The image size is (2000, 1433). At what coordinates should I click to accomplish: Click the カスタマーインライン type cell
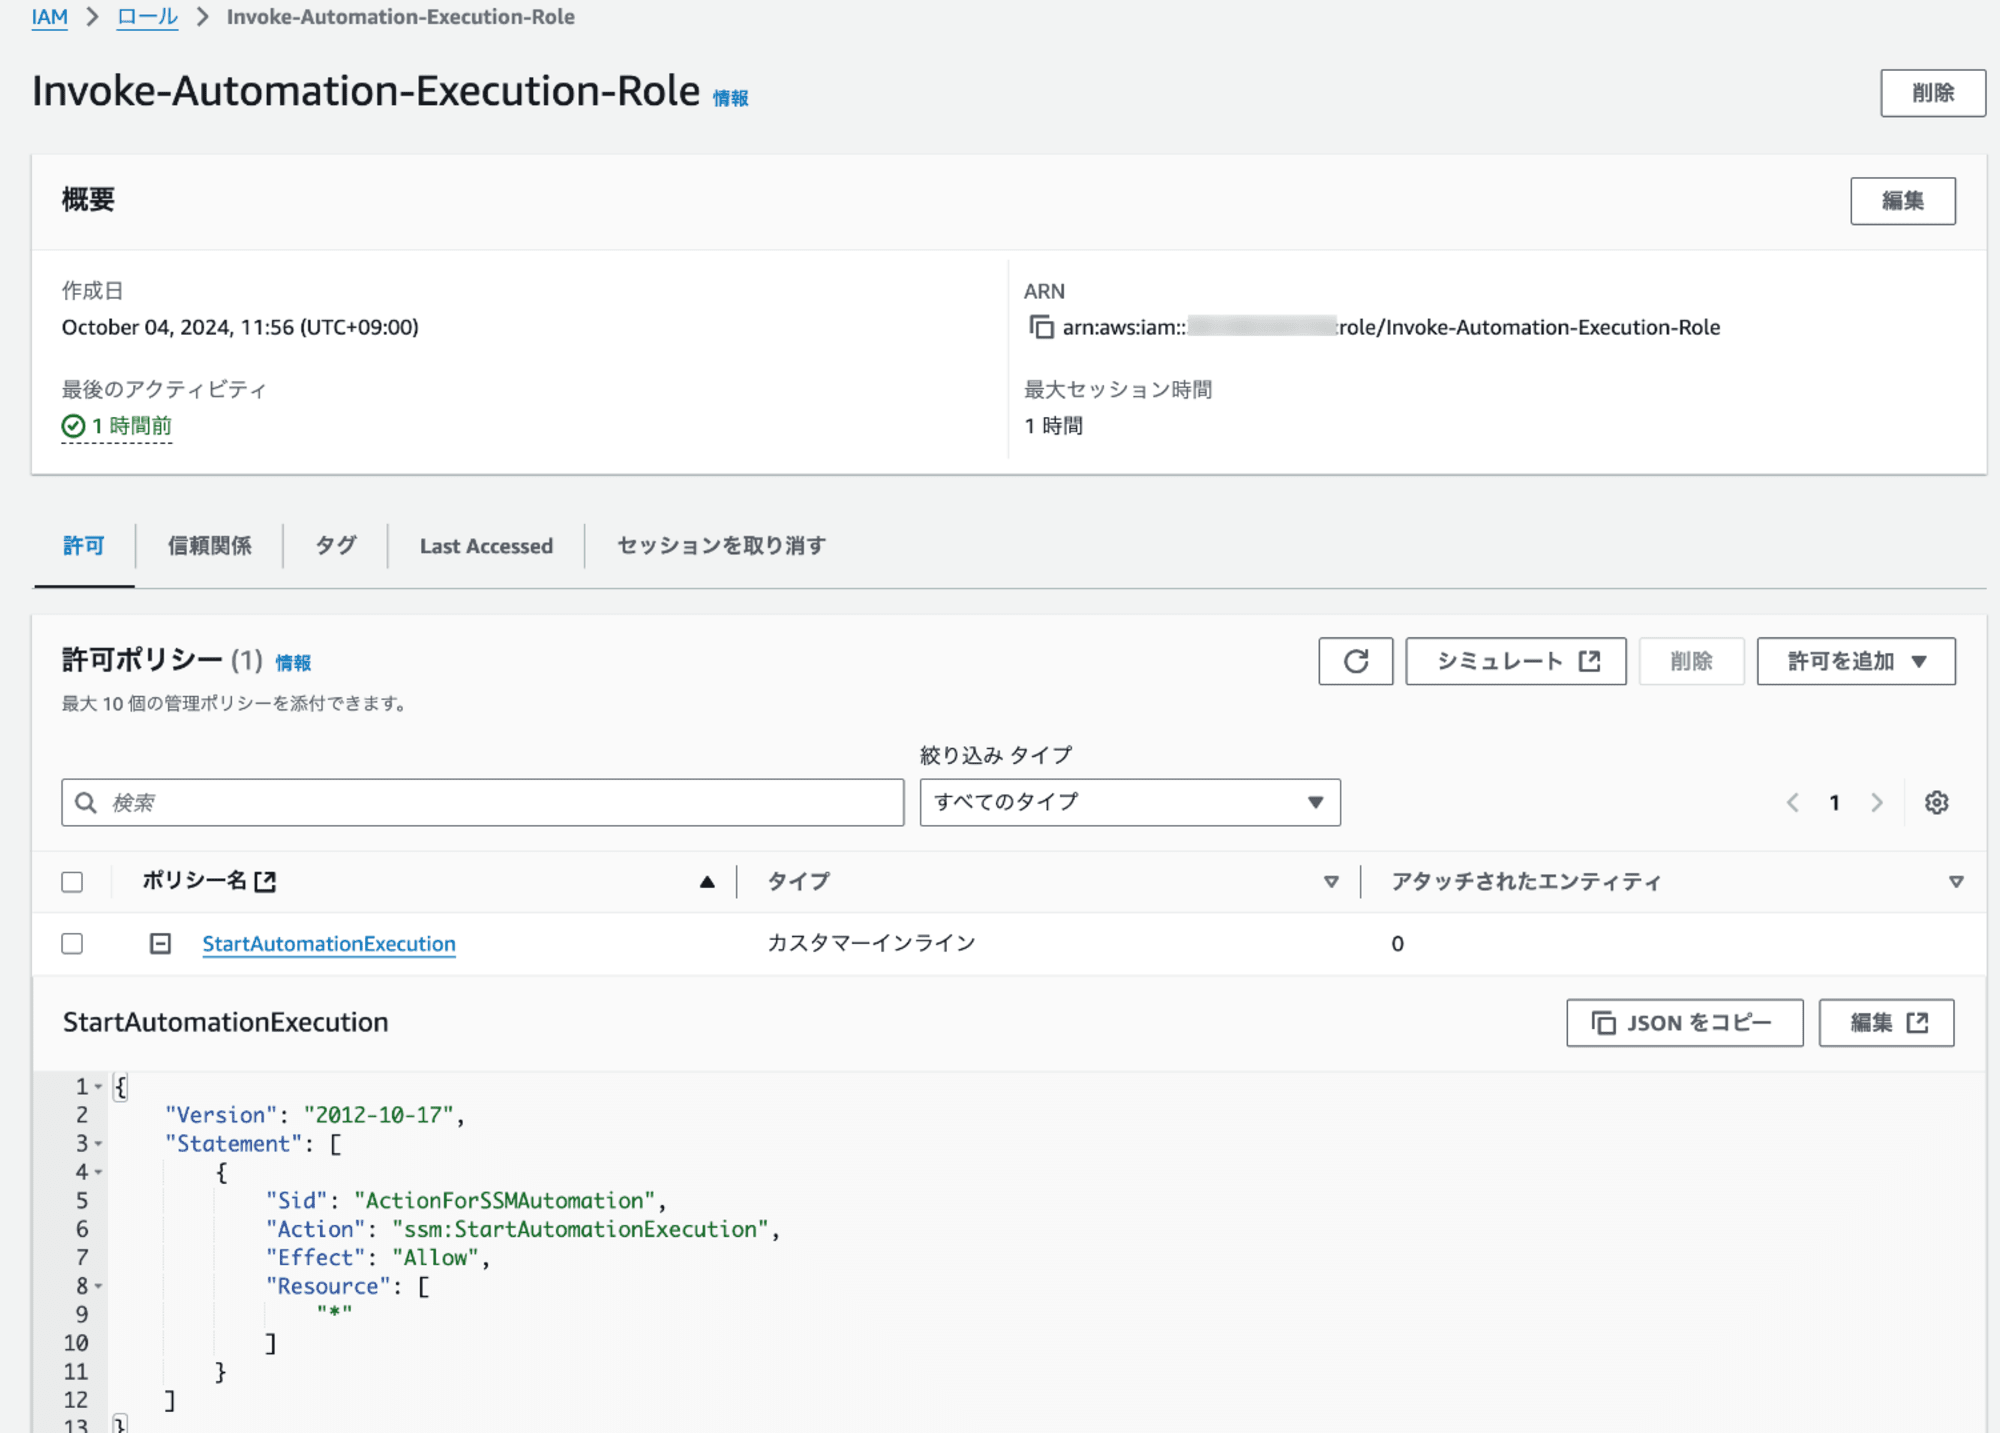tap(871, 943)
